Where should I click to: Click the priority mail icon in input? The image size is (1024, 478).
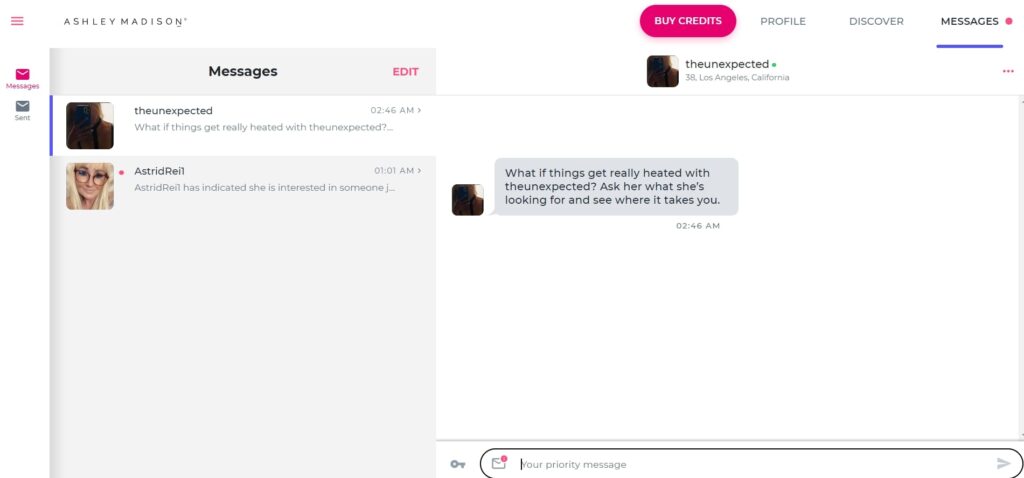(500, 463)
